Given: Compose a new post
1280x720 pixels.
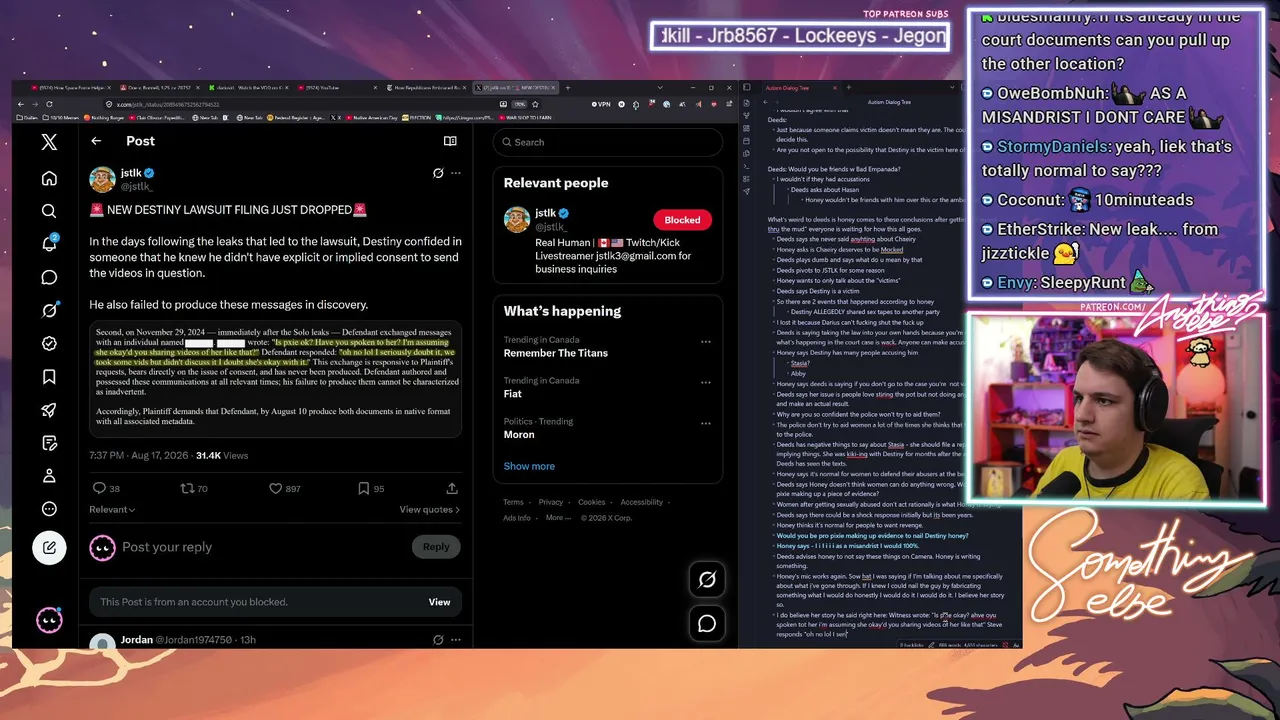Looking at the screenshot, I should (49, 547).
